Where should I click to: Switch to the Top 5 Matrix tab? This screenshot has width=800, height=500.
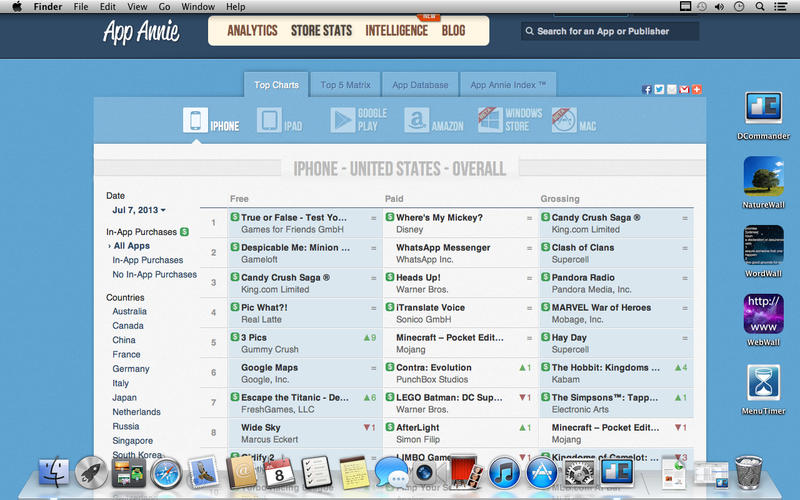point(345,85)
